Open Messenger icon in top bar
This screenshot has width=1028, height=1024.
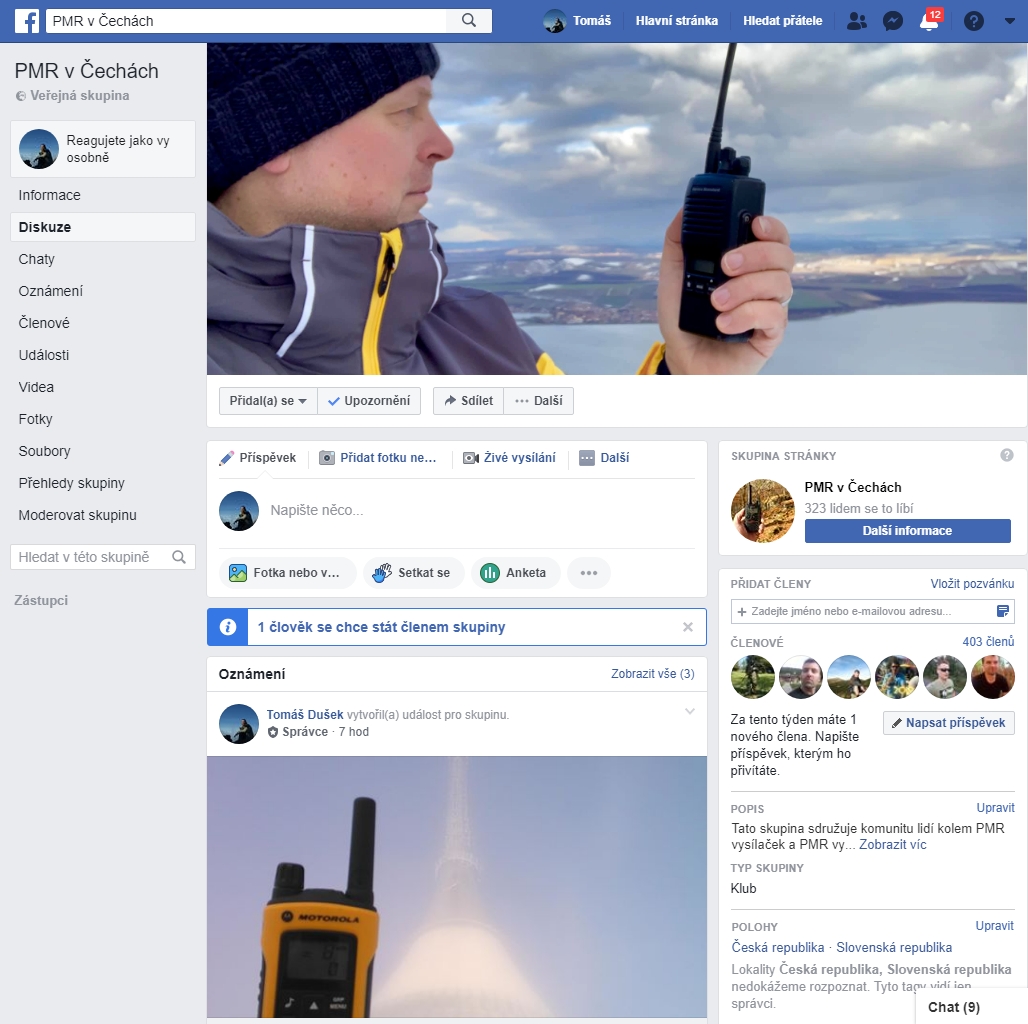point(893,21)
